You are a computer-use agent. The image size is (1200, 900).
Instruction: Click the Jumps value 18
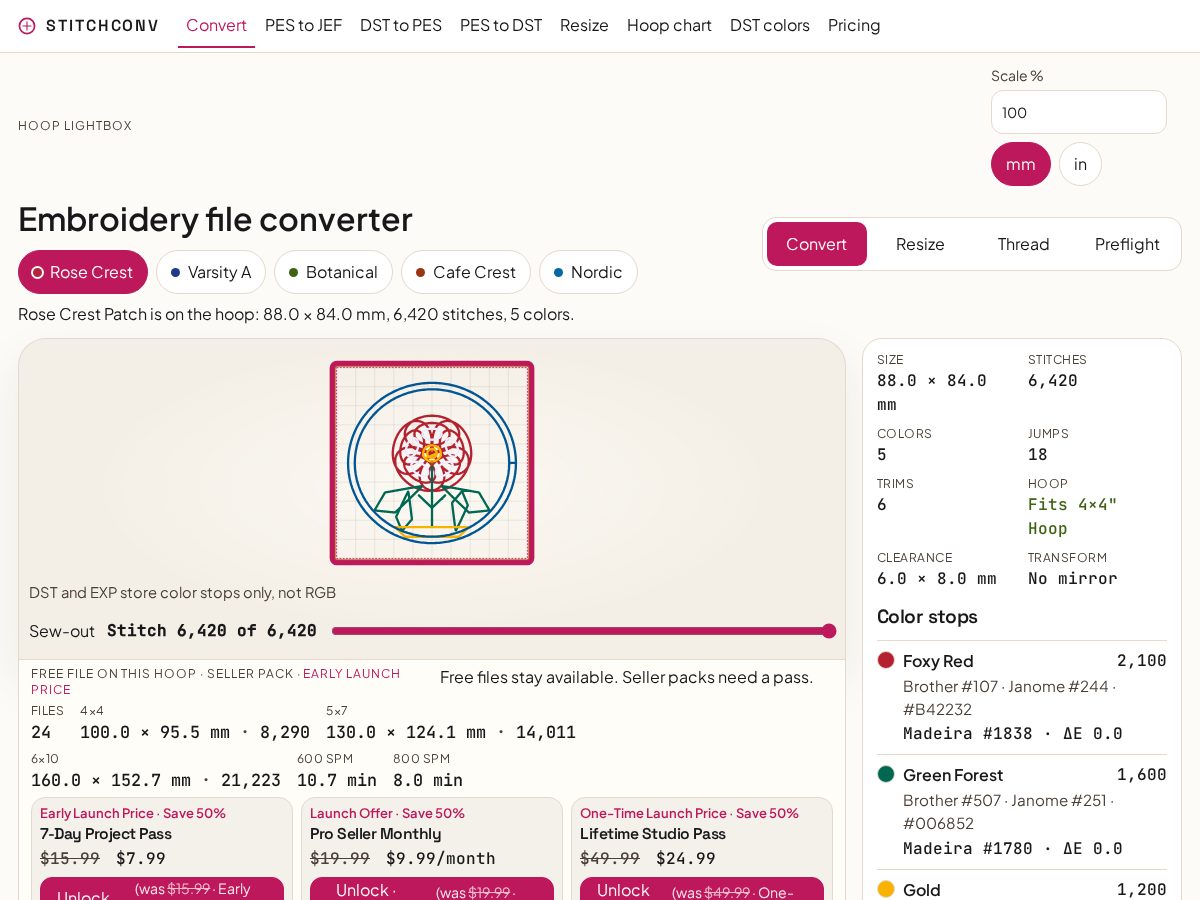pos(1038,454)
